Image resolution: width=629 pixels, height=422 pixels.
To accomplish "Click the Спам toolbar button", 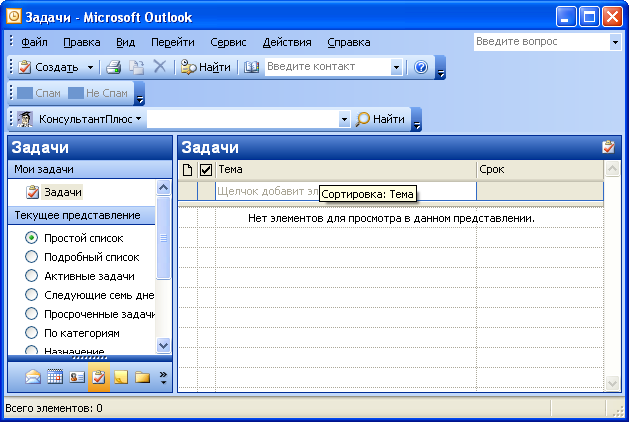I will [x=39, y=93].
